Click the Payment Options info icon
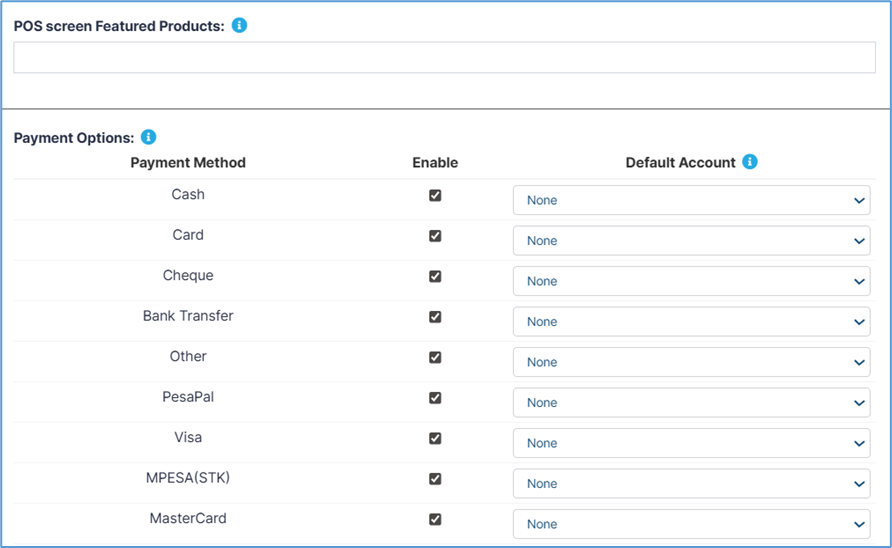The image size is (892, 548). point(148,137)
